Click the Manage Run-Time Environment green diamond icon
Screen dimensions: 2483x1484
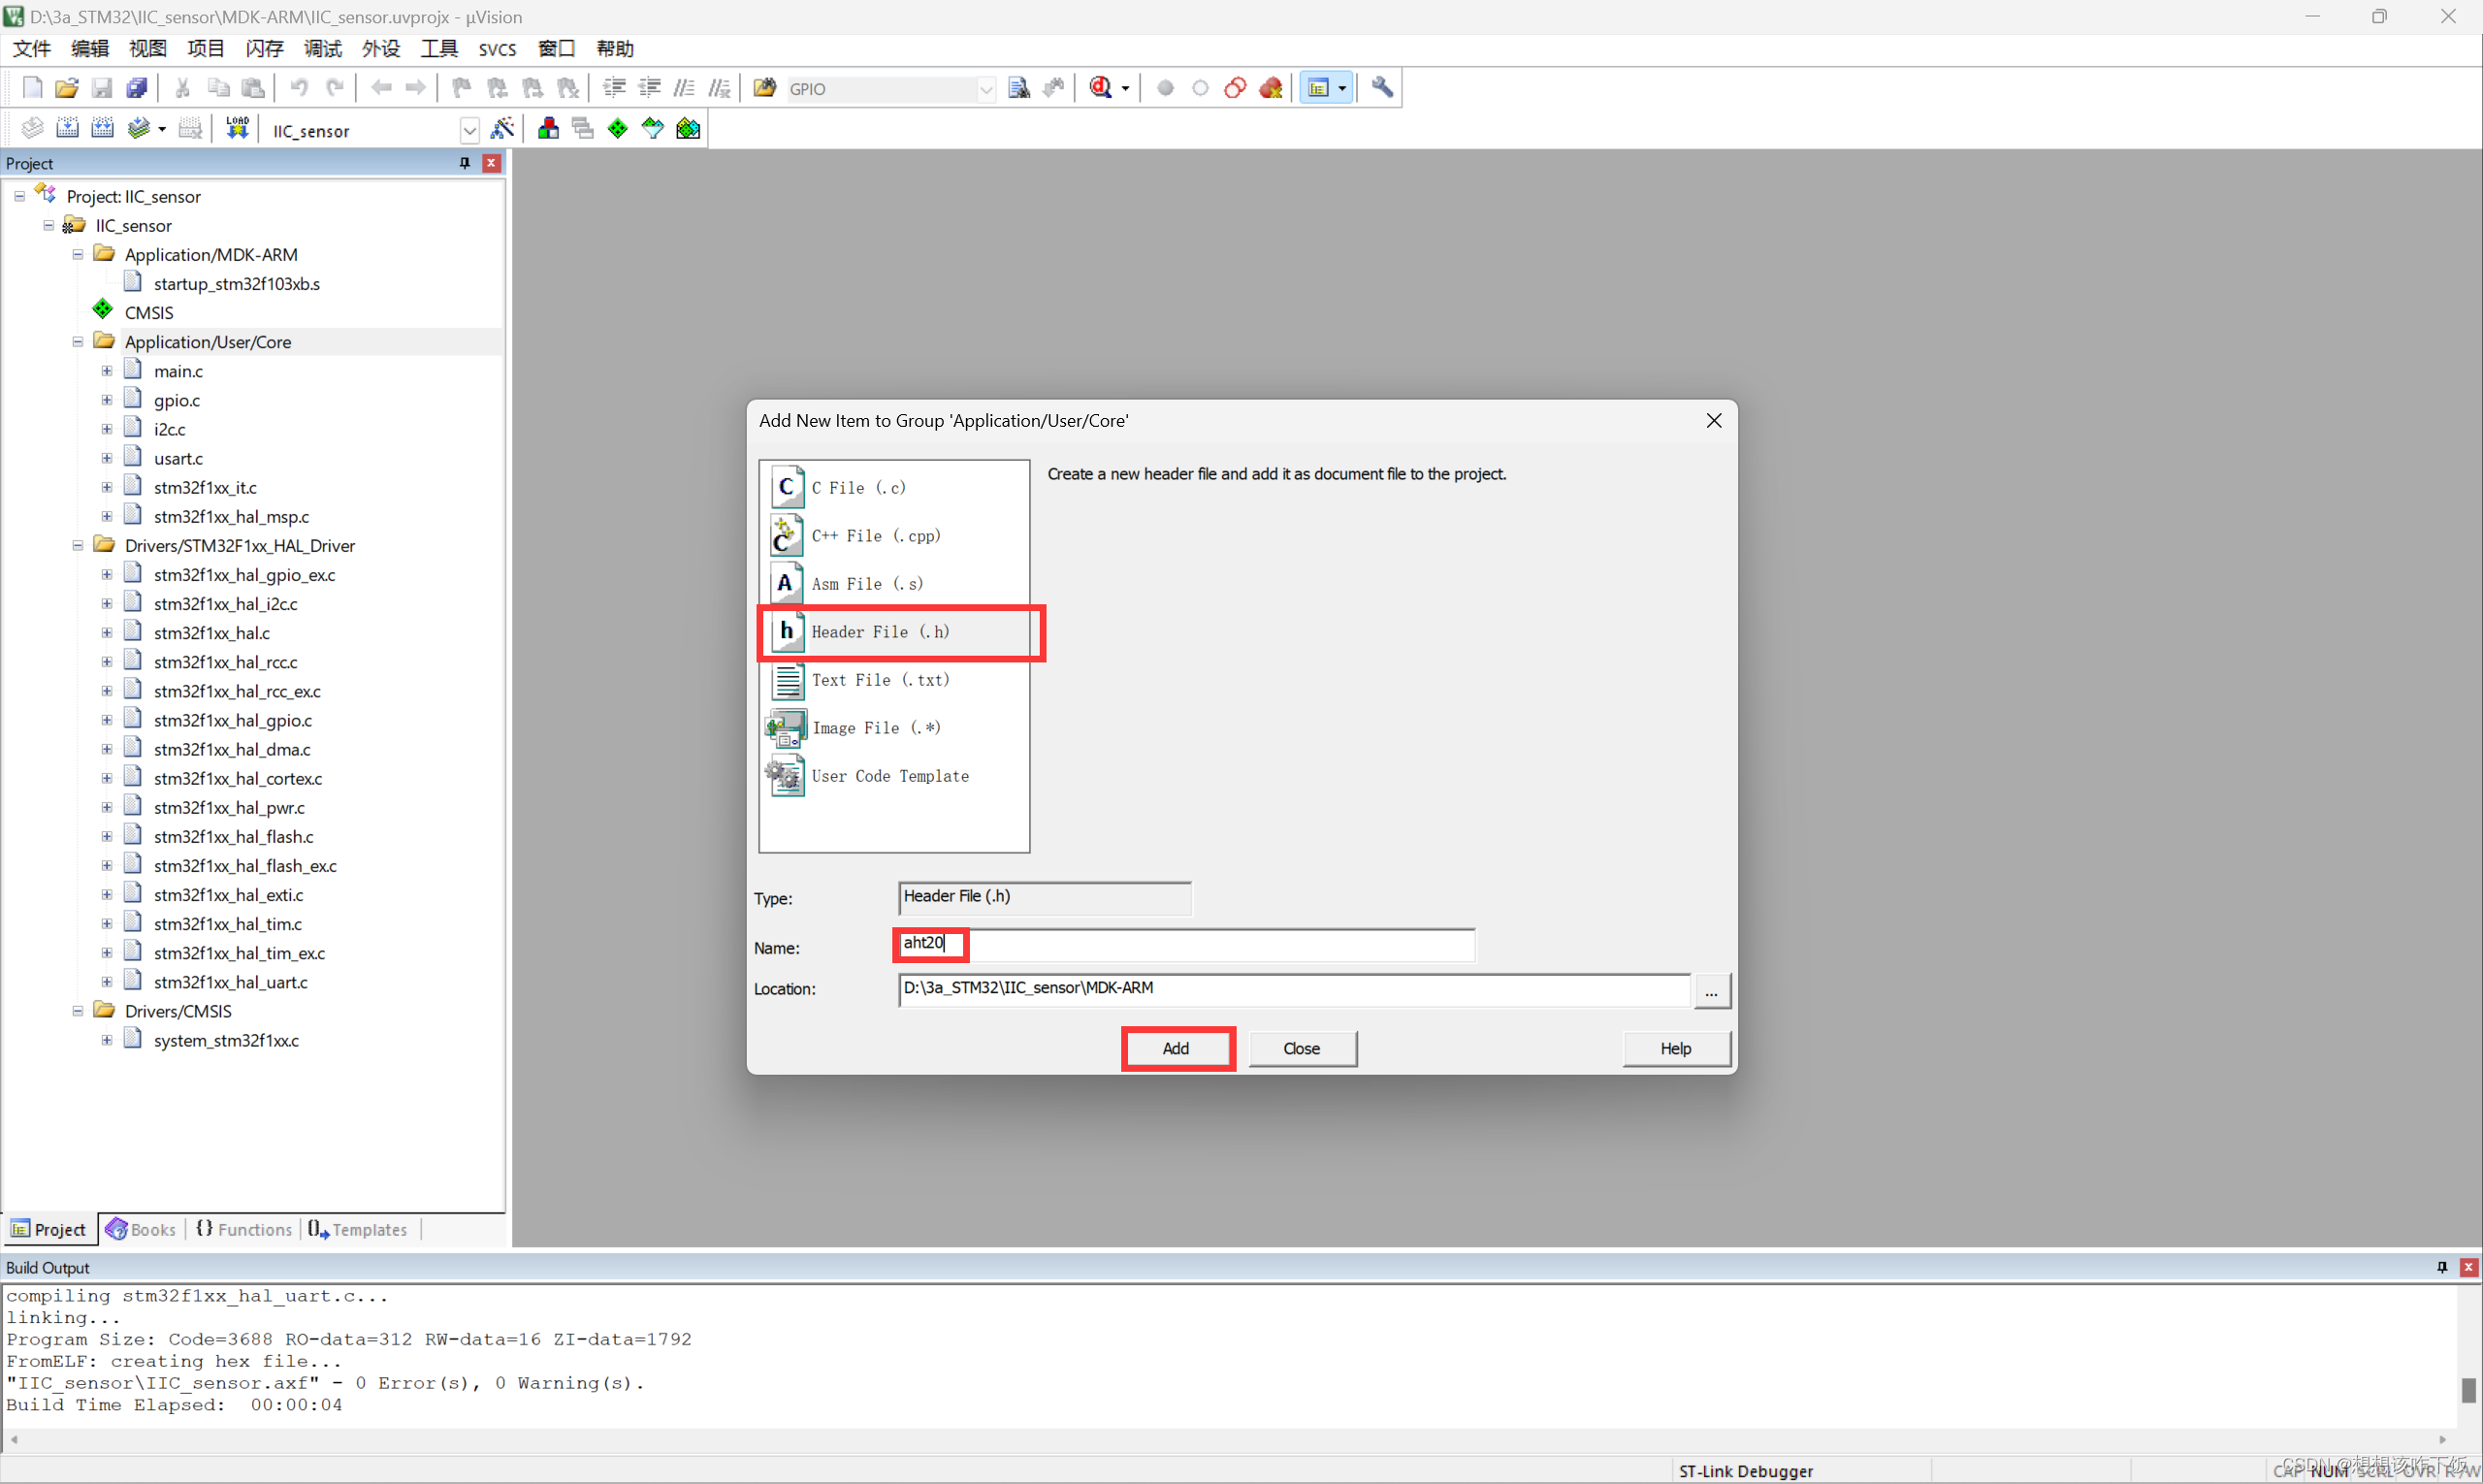(x=618, y=129)
